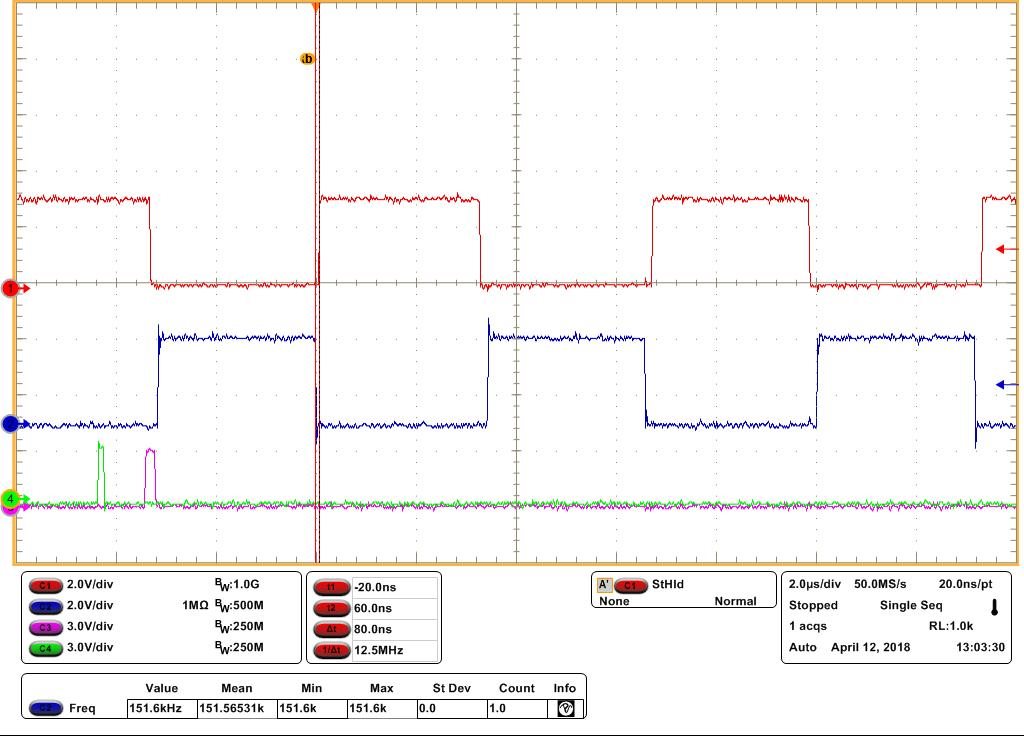
Task: Select the channel 4 ground reference marker
Action: [x=10, y=499]
